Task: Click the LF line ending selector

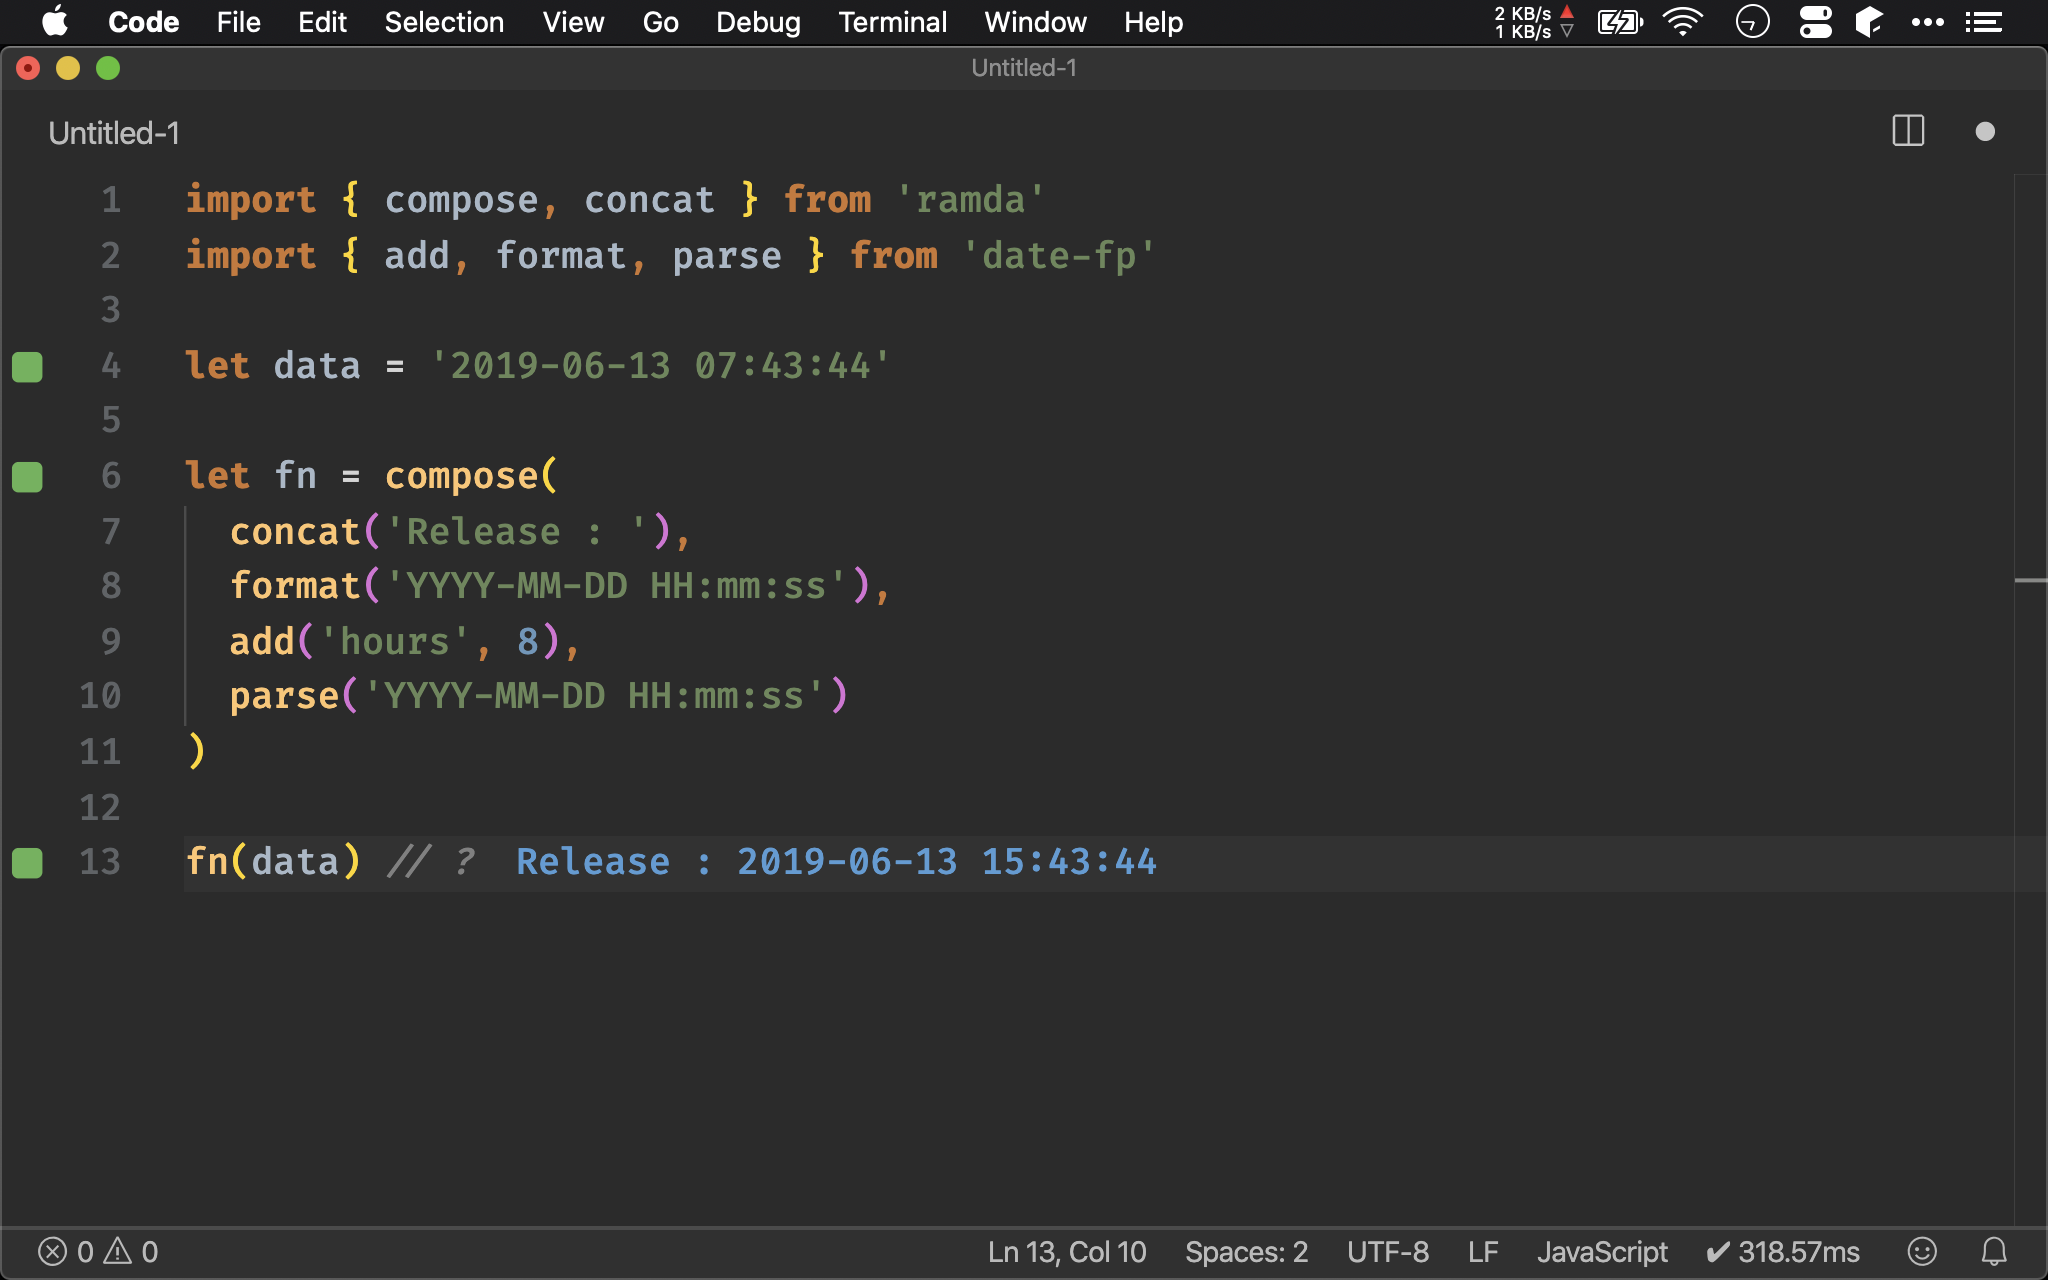Action: (x=1485, y=1249)
